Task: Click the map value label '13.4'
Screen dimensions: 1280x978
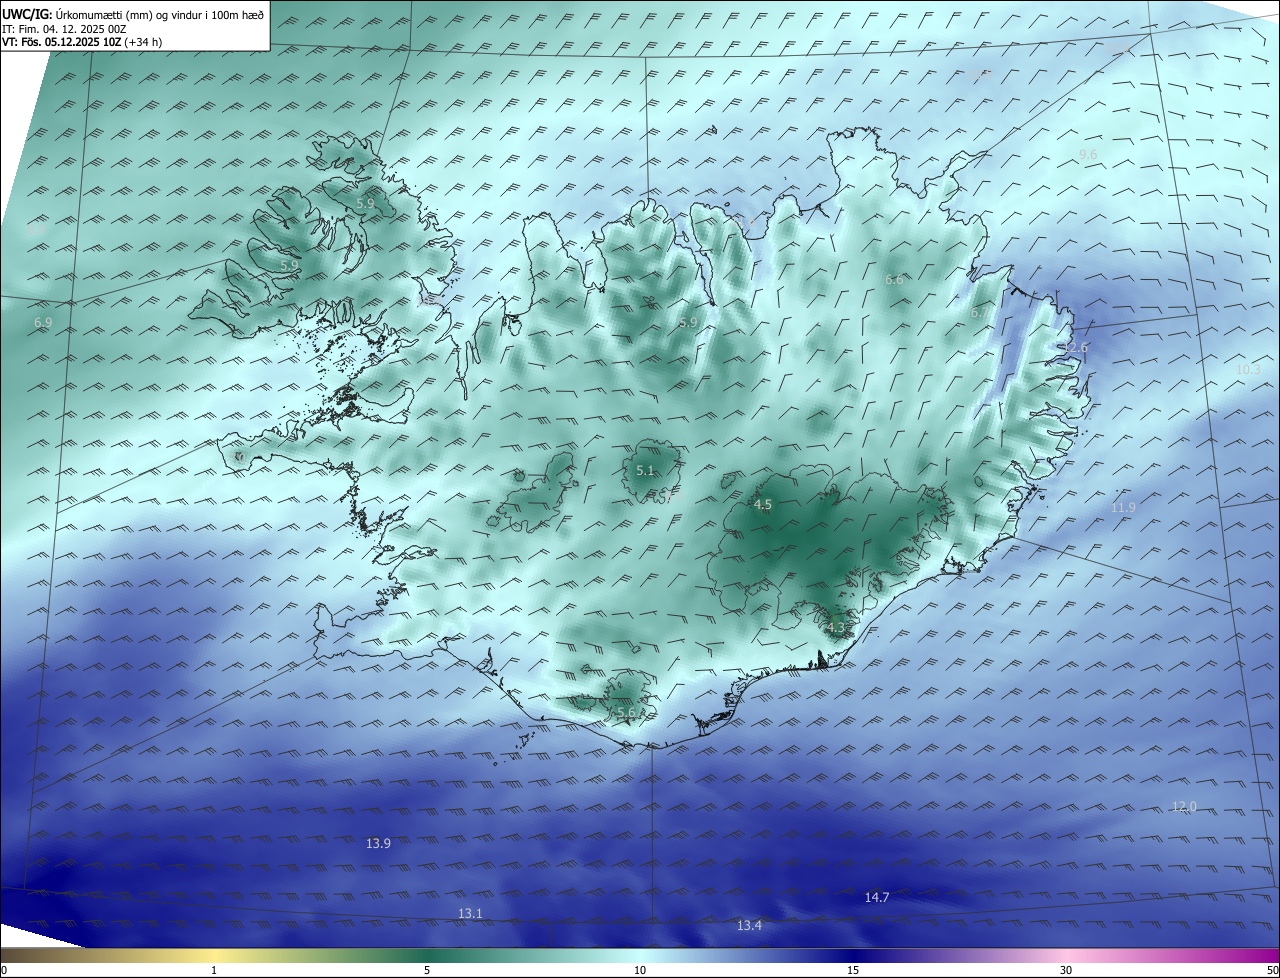Action: tap(749, 926)
